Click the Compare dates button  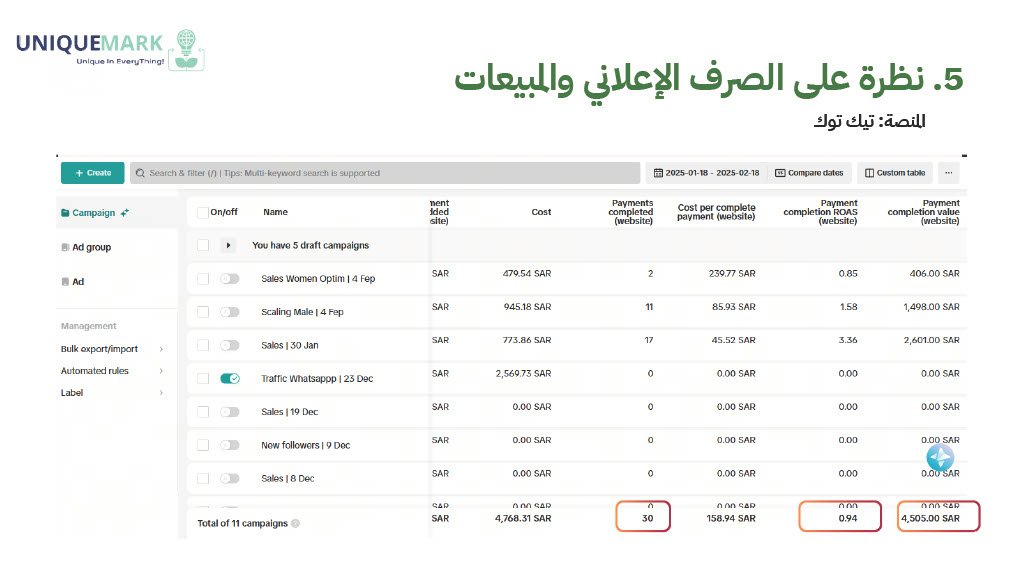tap(809, 173)
